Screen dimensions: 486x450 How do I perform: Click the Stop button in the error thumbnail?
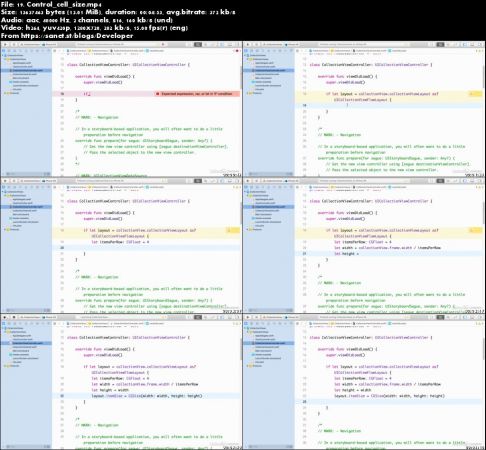[x=14, y=44]
